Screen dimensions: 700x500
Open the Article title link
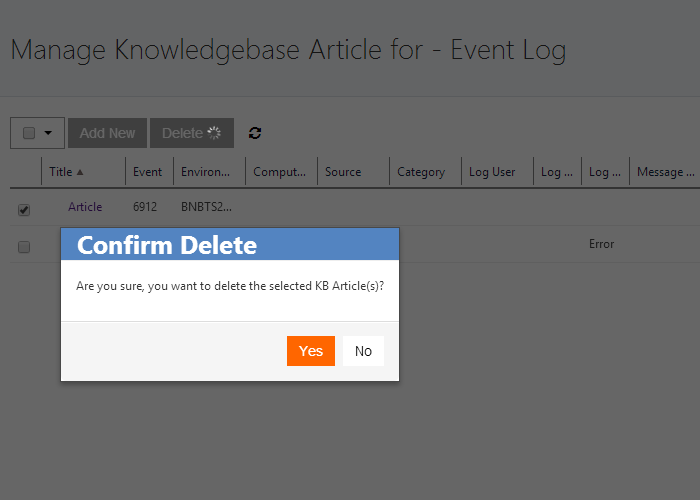(85, 207)
